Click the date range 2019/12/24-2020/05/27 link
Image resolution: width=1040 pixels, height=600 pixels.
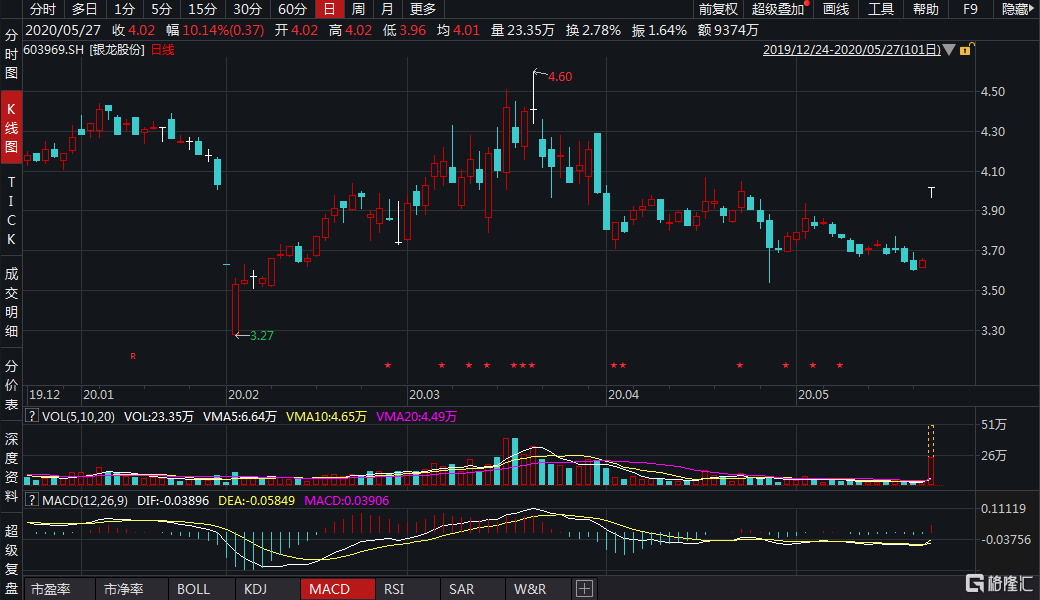[x=852, y=50]
